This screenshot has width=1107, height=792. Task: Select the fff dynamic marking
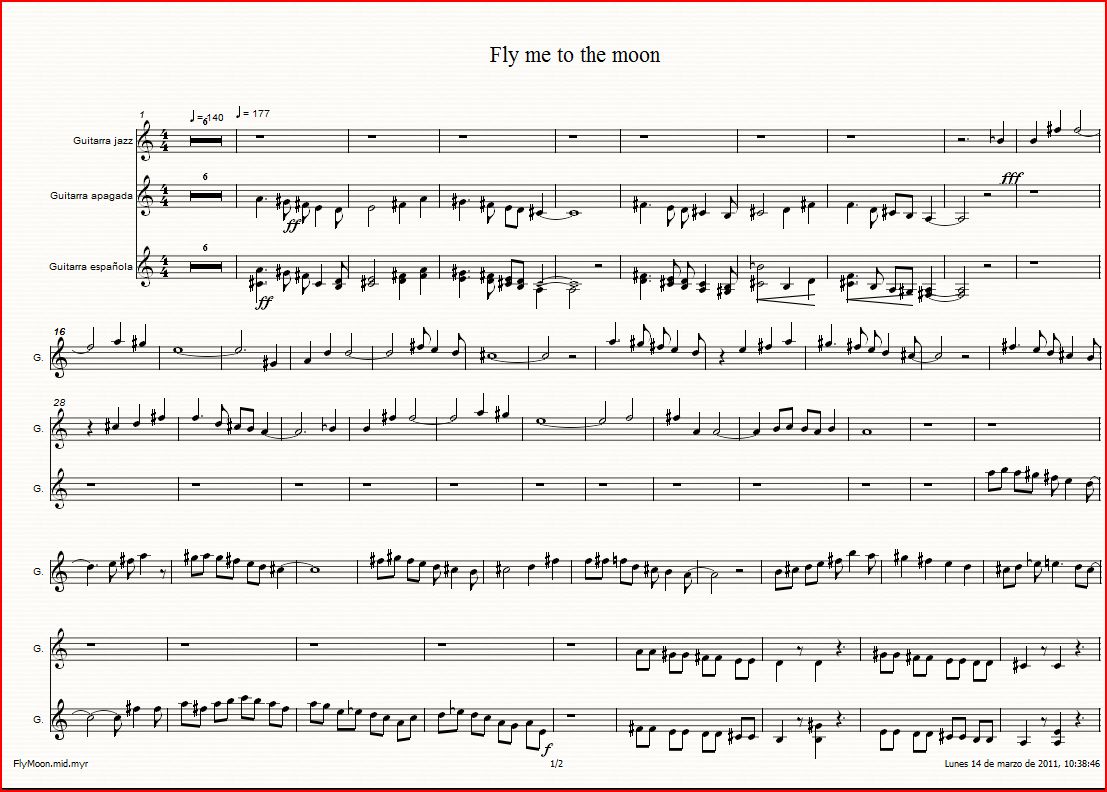(x=1011, y=178)
